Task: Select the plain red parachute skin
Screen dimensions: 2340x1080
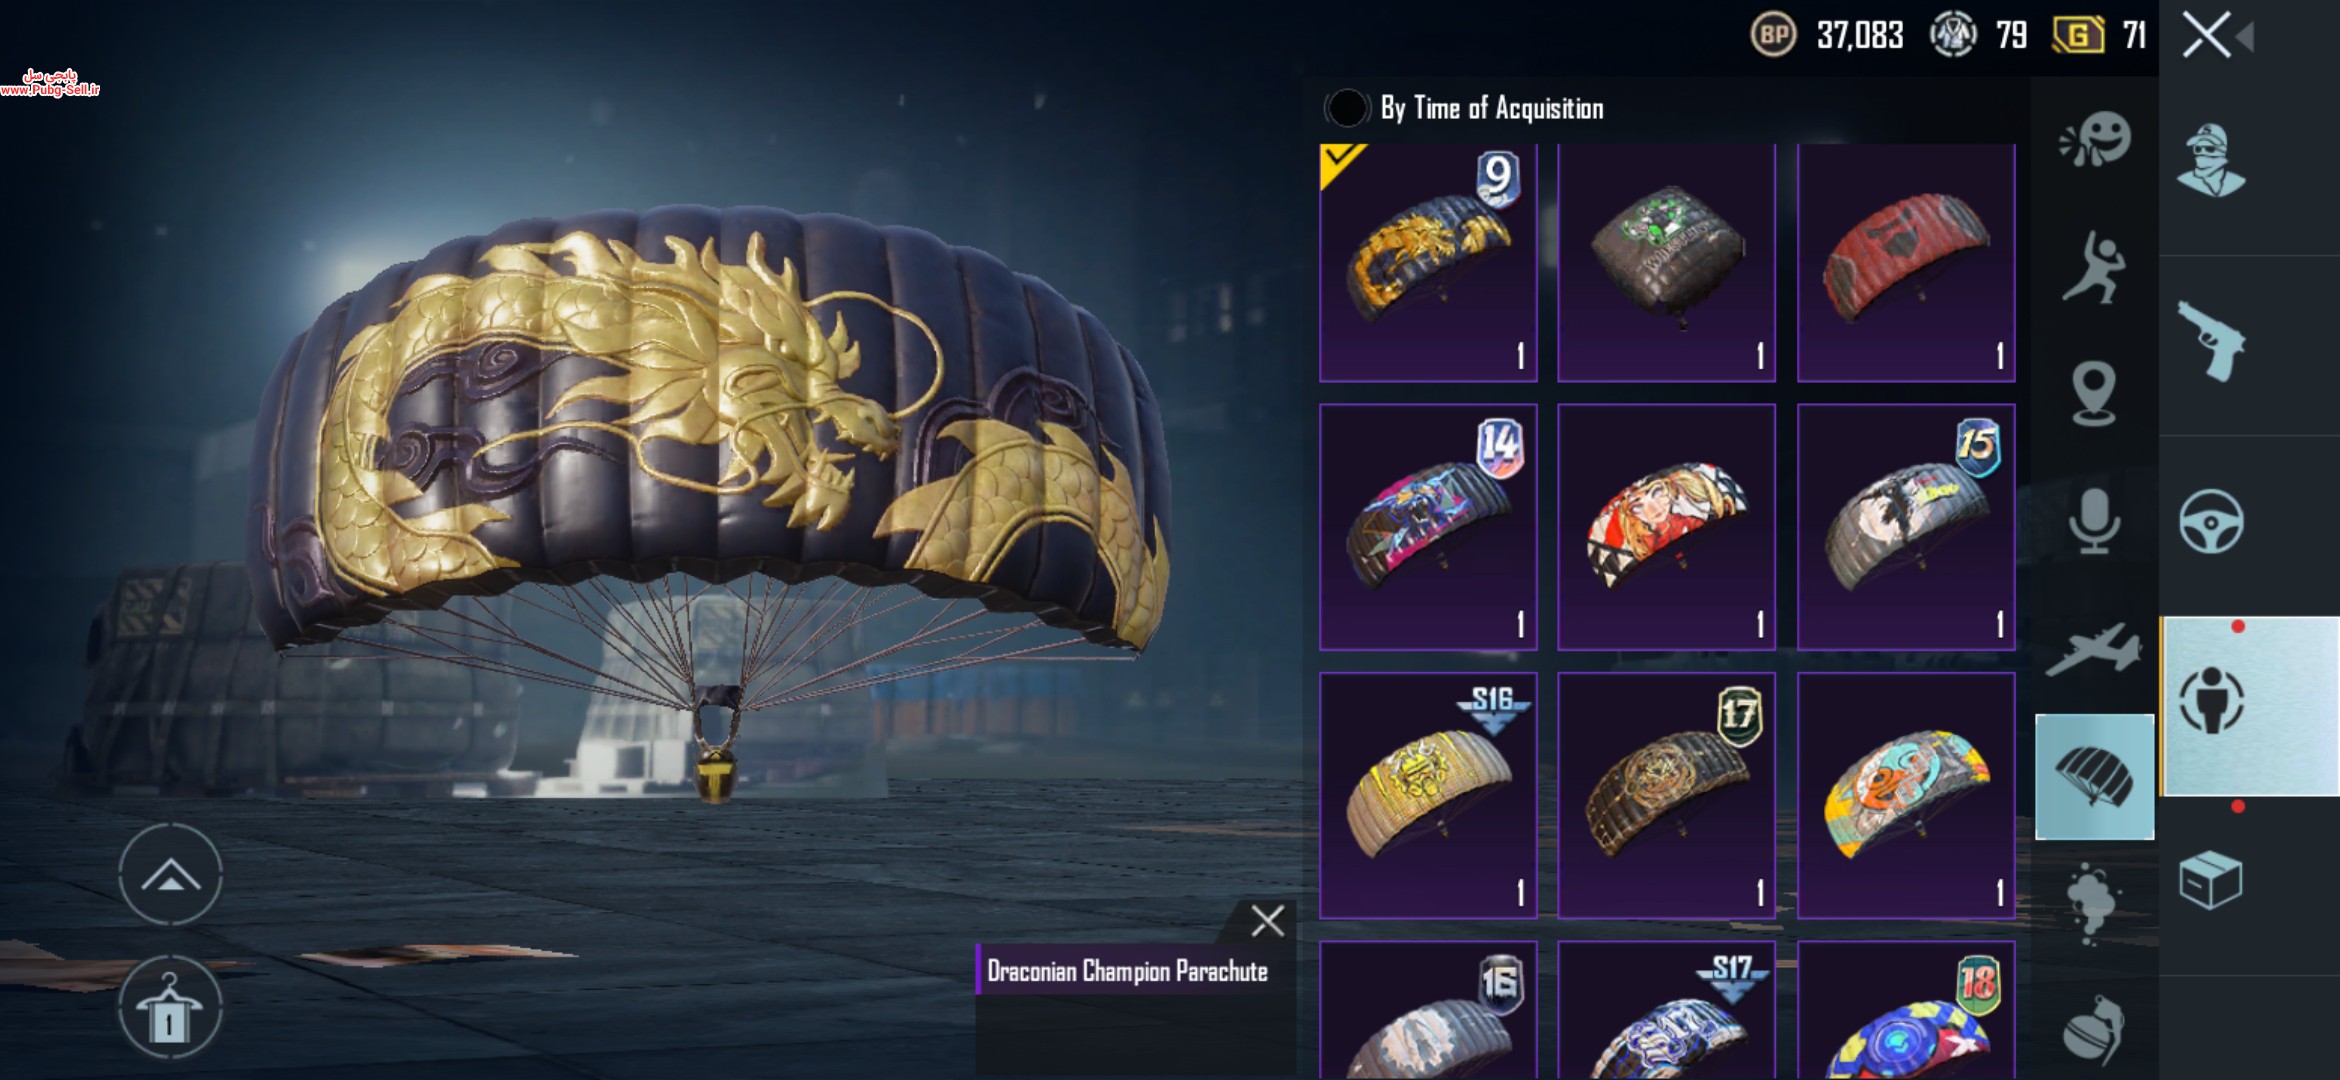Action: point(1906,262)
